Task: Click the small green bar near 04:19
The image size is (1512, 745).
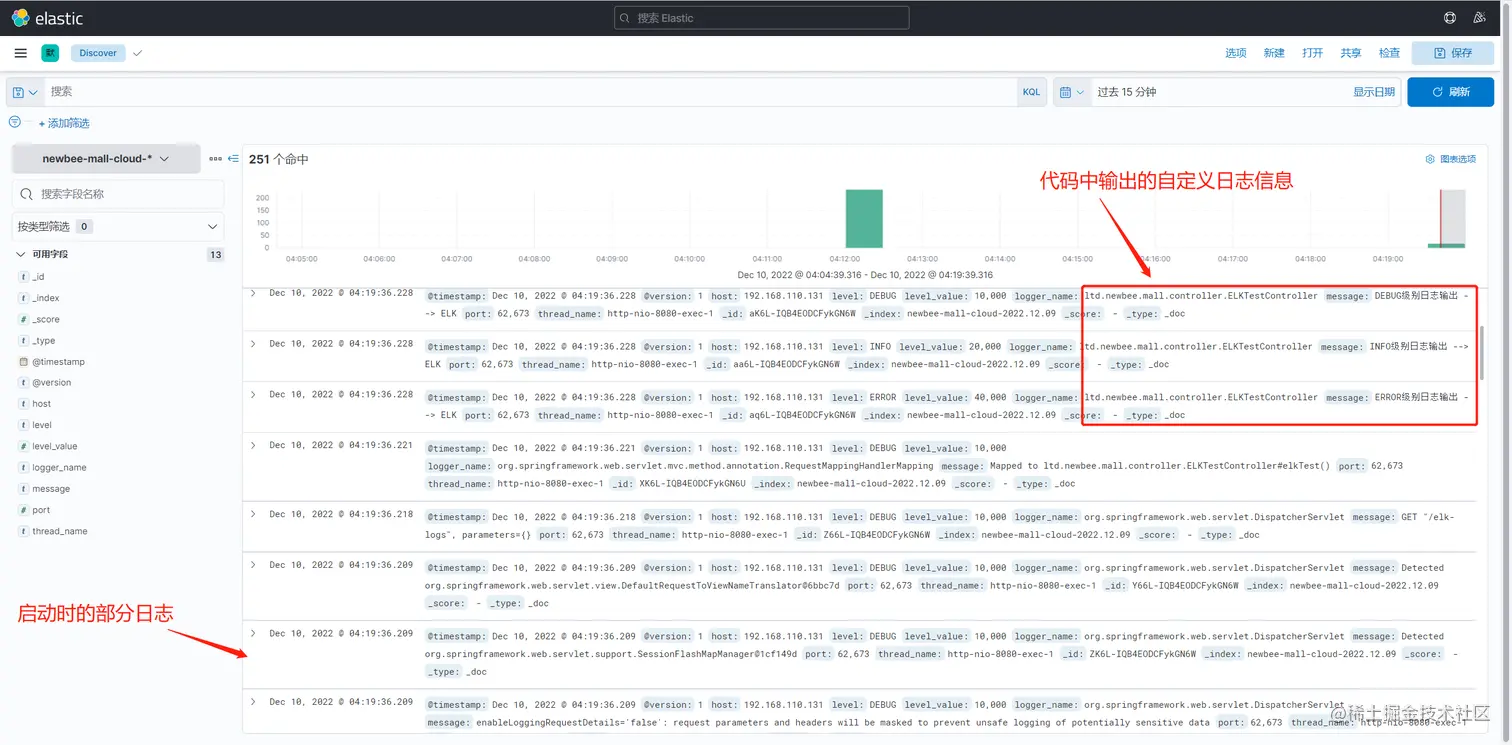Action: point(1446,245)
